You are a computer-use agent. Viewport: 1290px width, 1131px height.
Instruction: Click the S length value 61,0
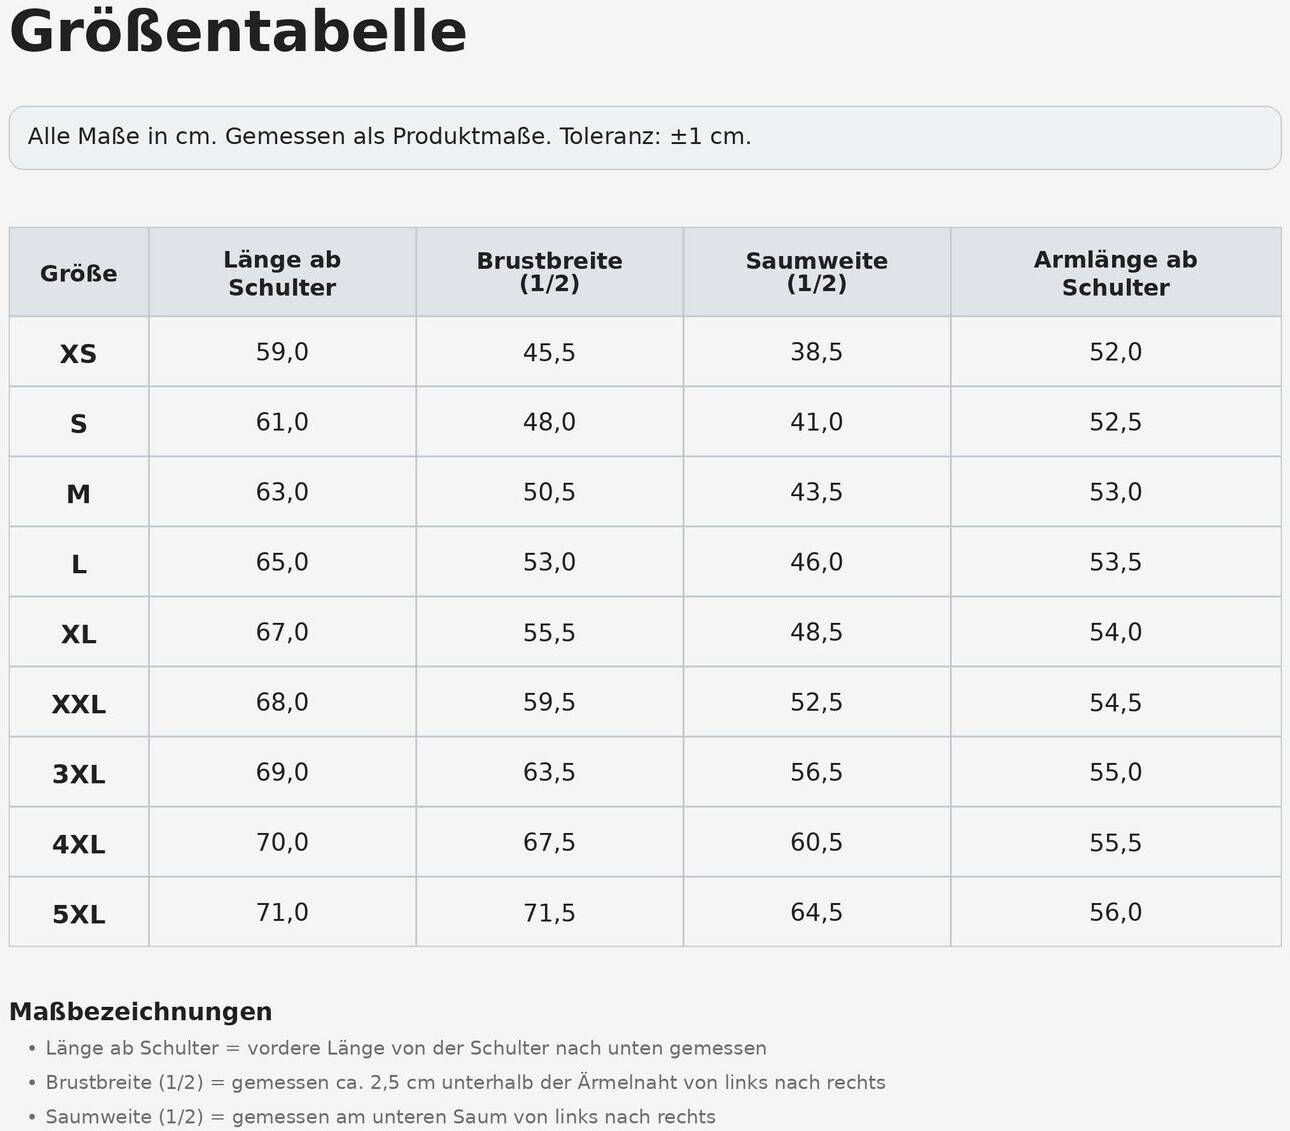(x=282, y=422)
